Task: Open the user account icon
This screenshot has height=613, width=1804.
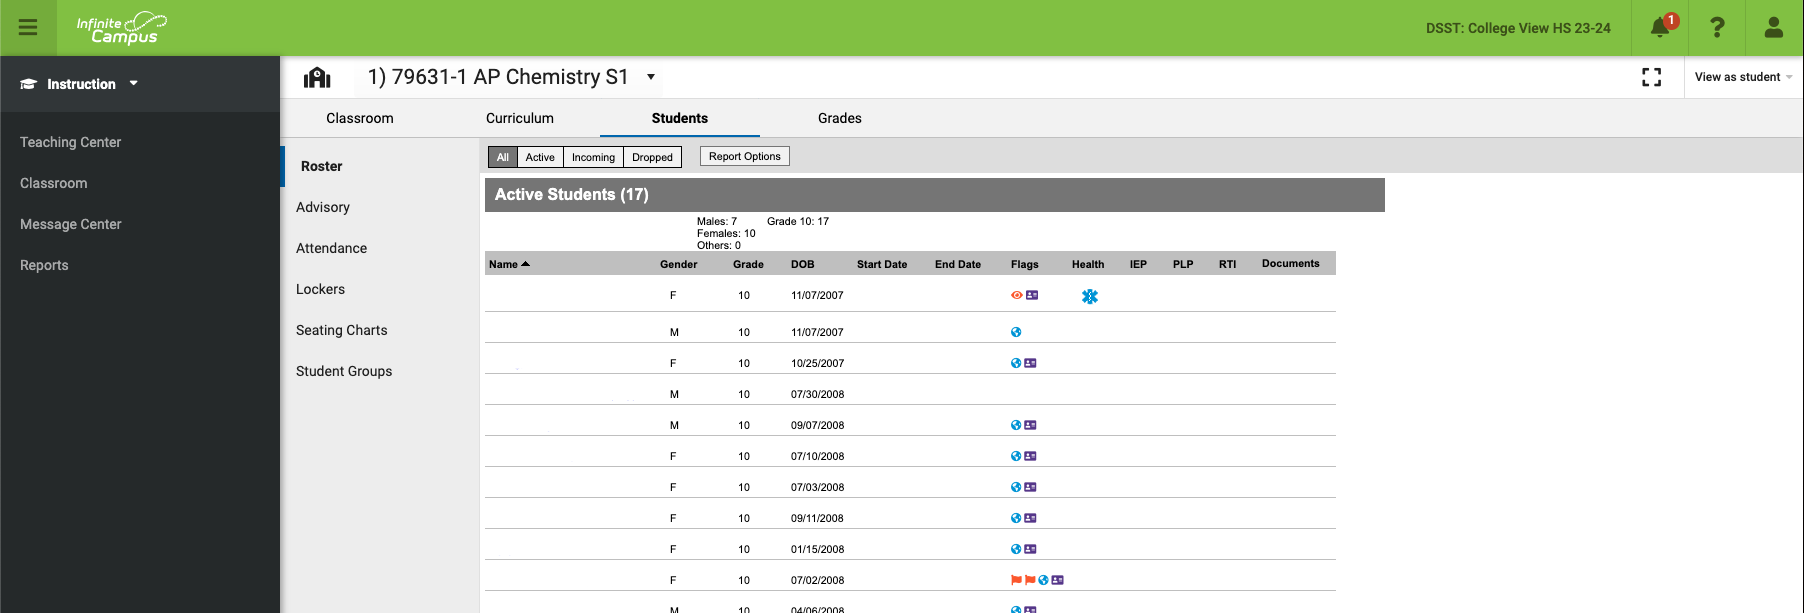Action: [1774, 27]
